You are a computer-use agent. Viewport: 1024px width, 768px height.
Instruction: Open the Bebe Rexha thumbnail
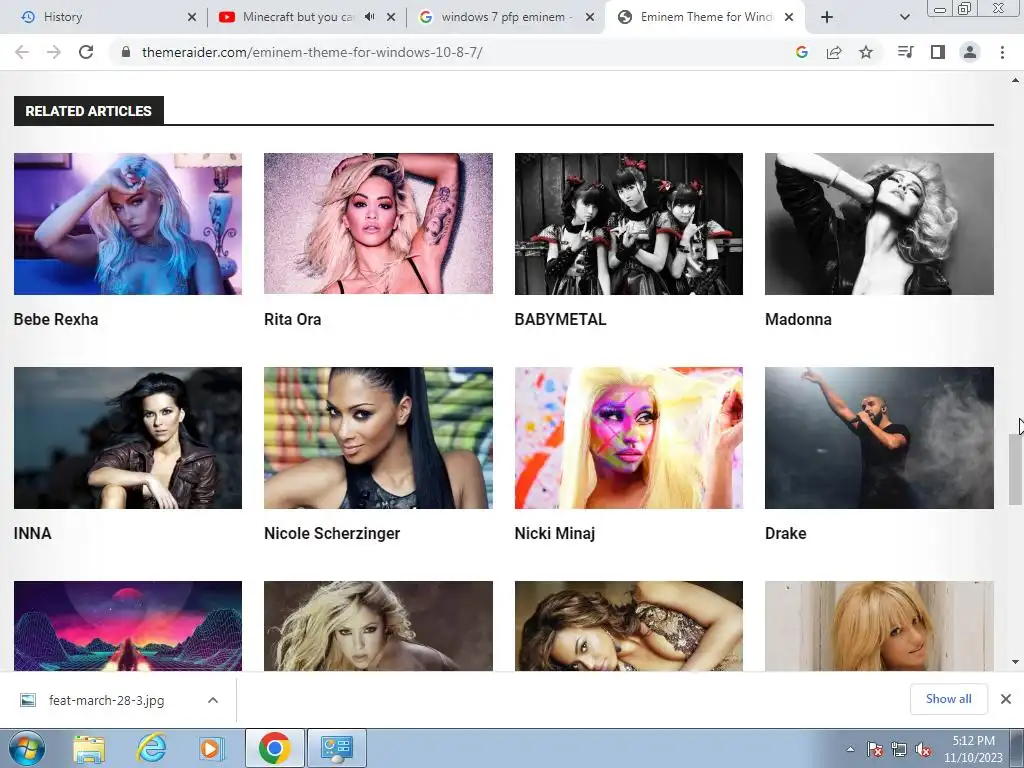click(128, 224)
